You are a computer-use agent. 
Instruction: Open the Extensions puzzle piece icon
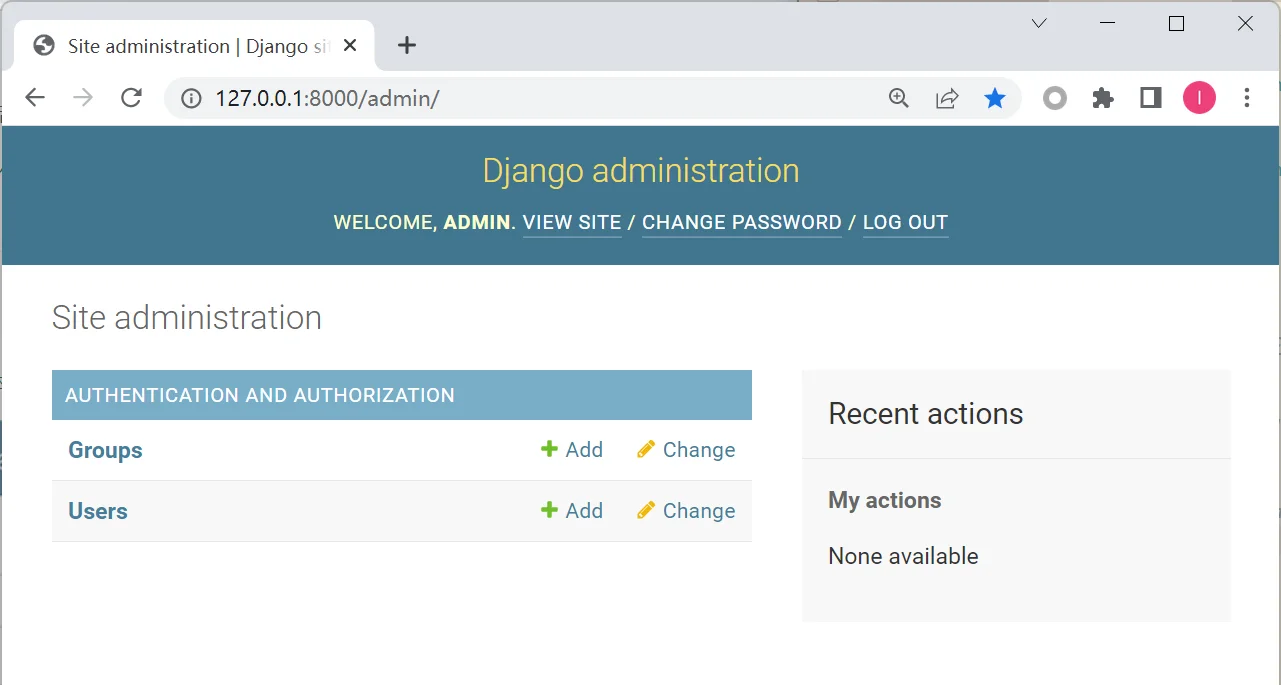(1103, 98)
